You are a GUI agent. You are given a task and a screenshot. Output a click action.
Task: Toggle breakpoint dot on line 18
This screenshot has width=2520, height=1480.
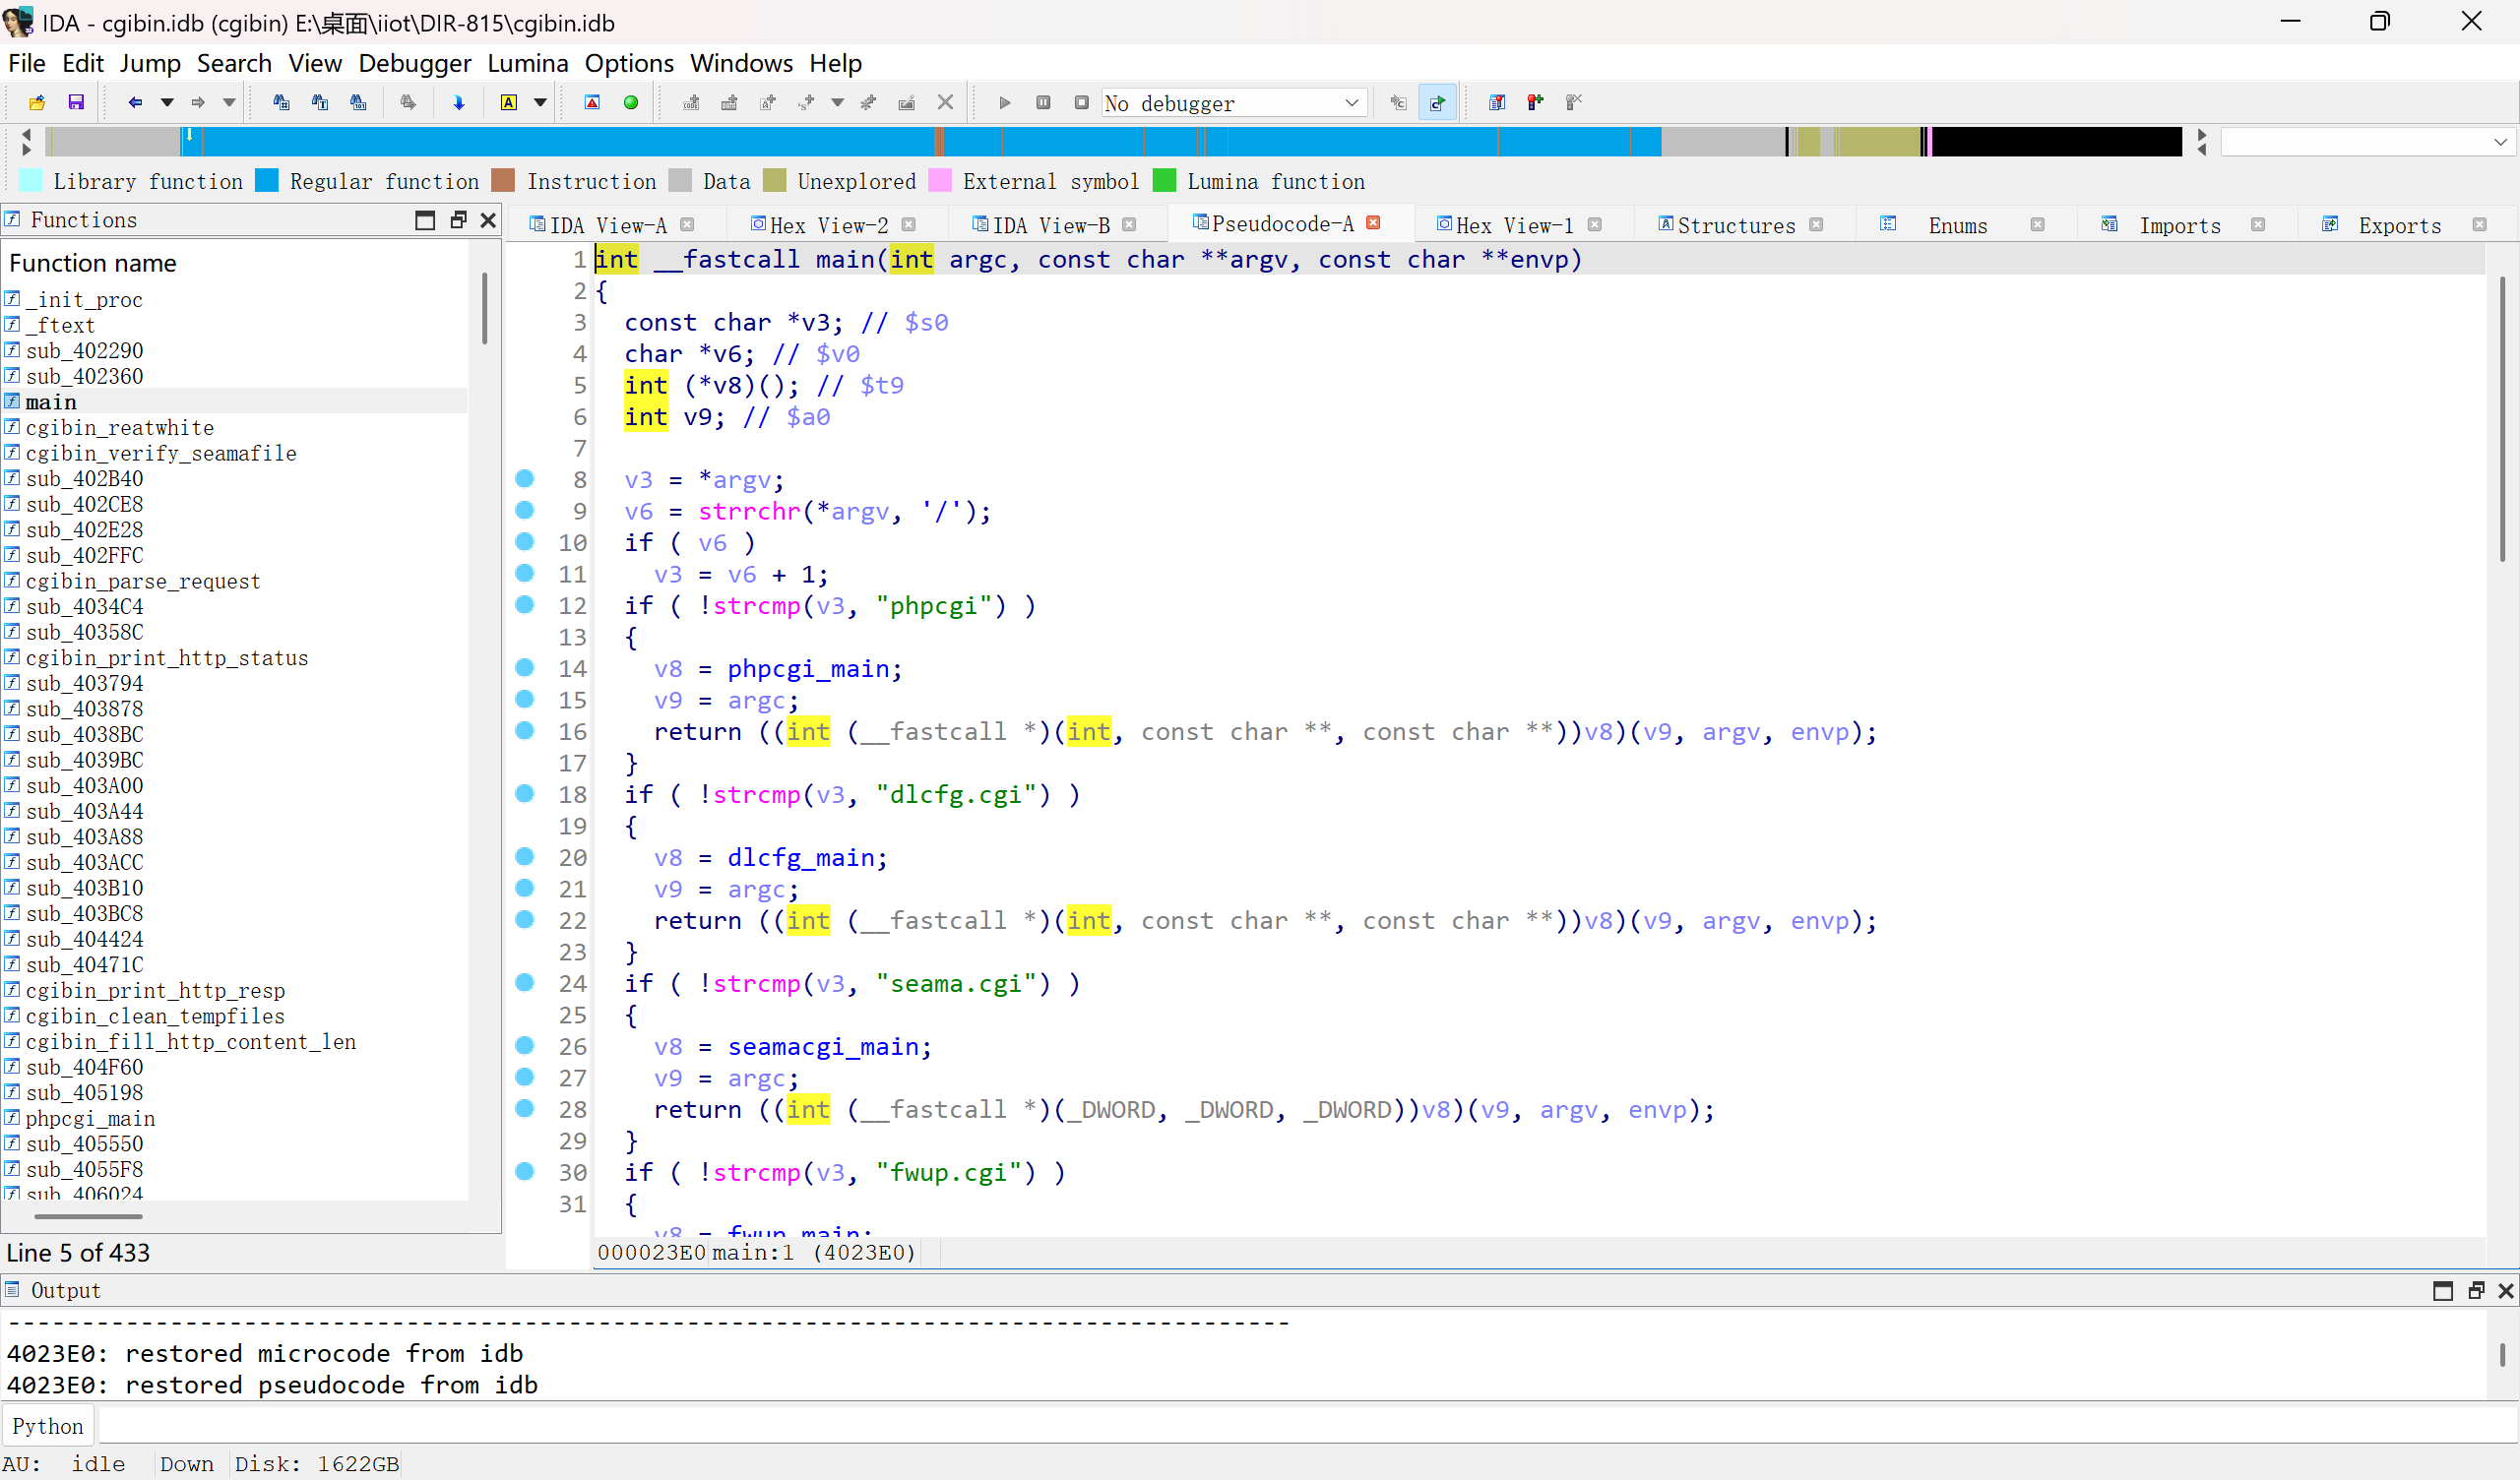525,794
